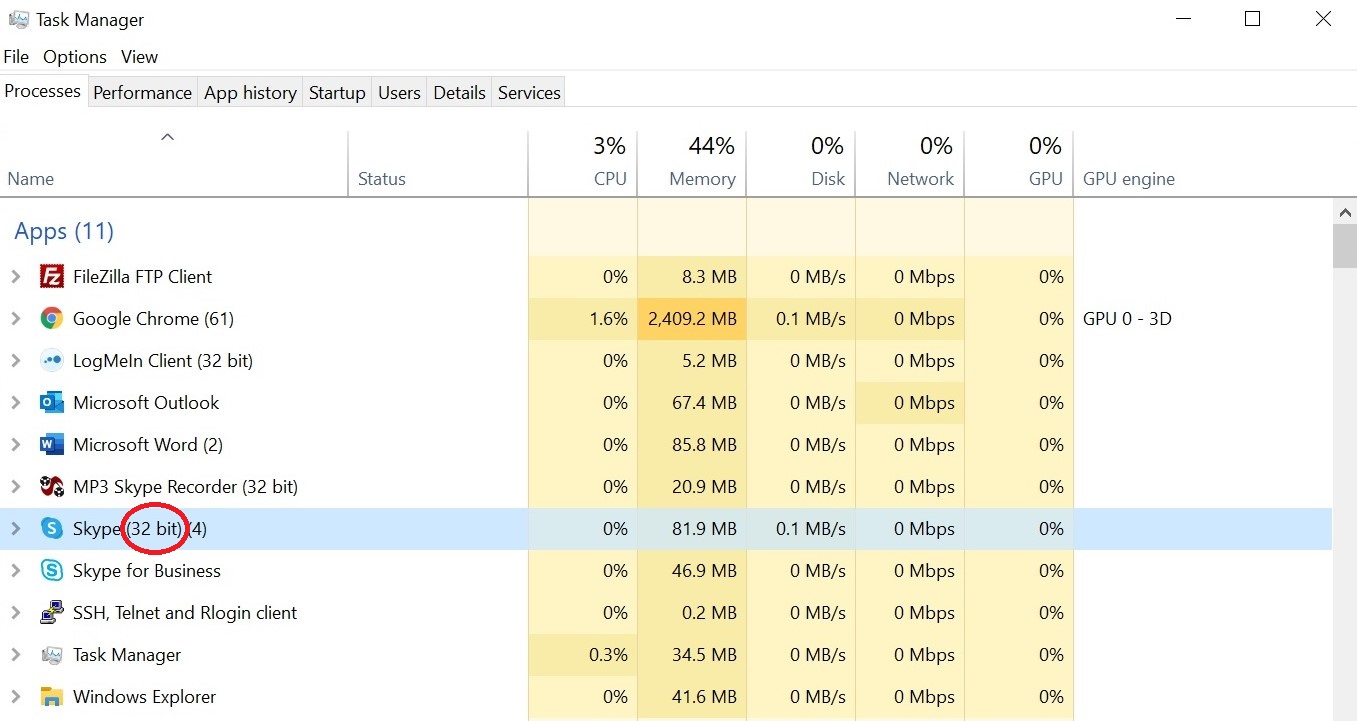Select the MP3 Skype Recorder (32 bit) name

click(x=185, y=487)
